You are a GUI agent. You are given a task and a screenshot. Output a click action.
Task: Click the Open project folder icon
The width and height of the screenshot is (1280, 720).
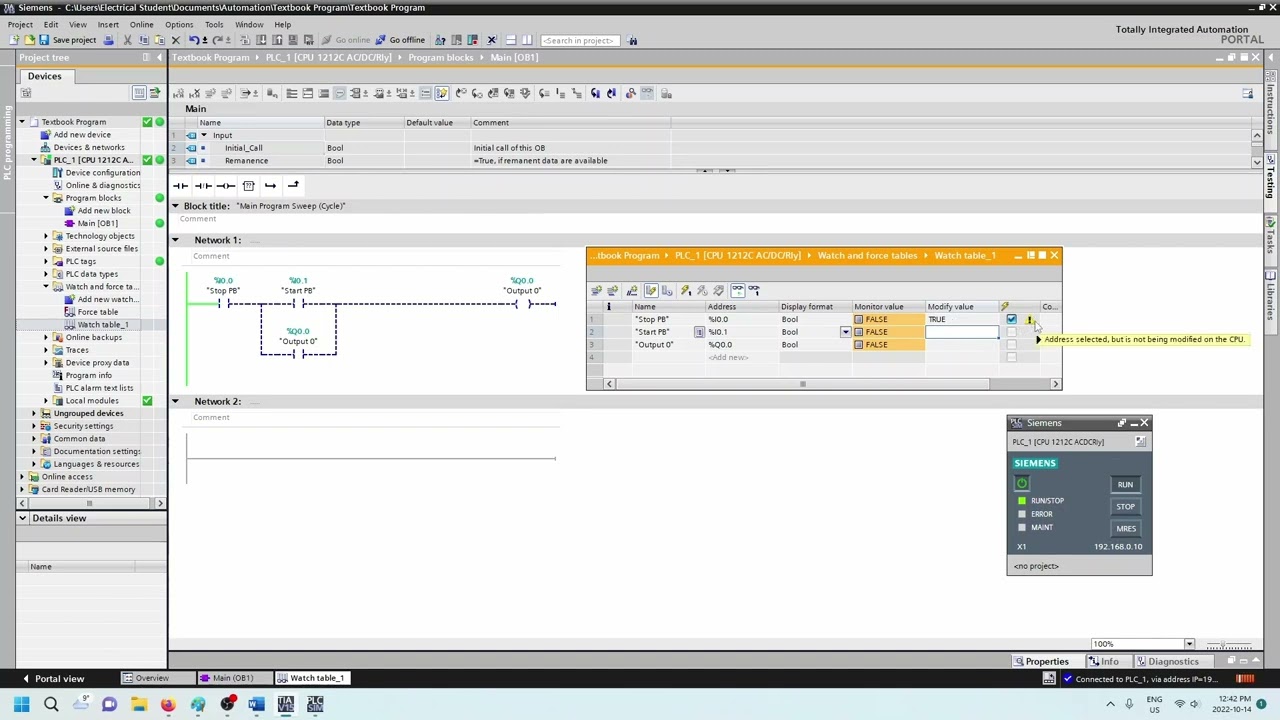(x=29, y=40)
